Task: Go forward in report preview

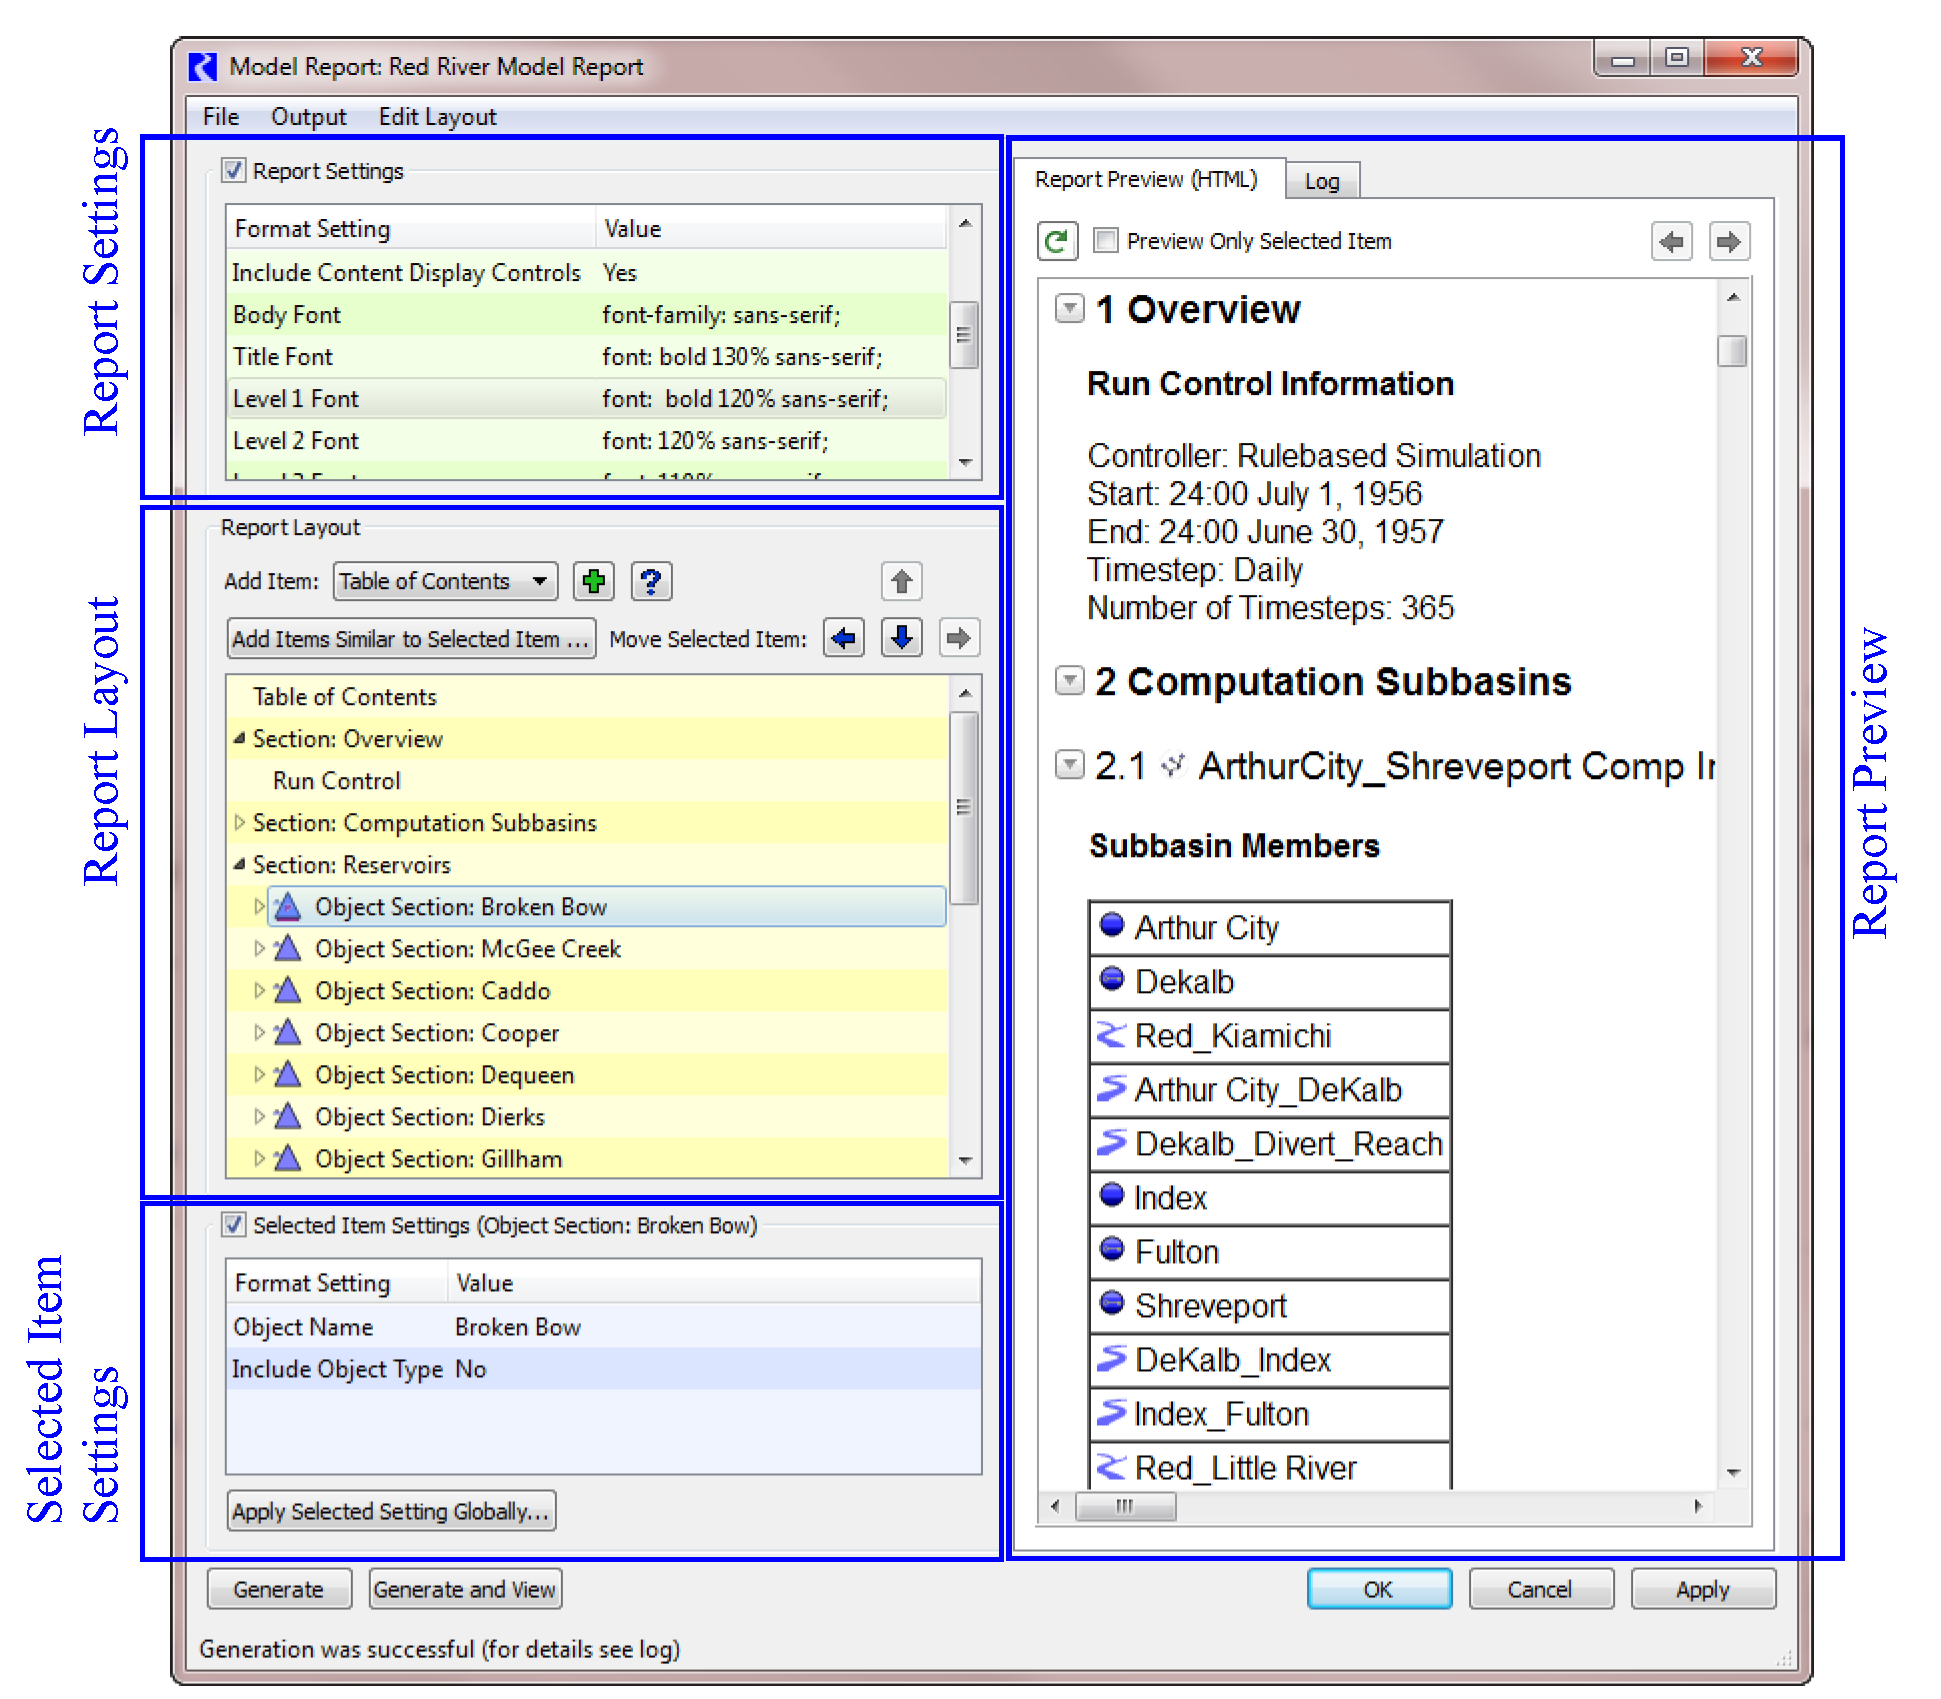Action: click(x=1728, y=241)
